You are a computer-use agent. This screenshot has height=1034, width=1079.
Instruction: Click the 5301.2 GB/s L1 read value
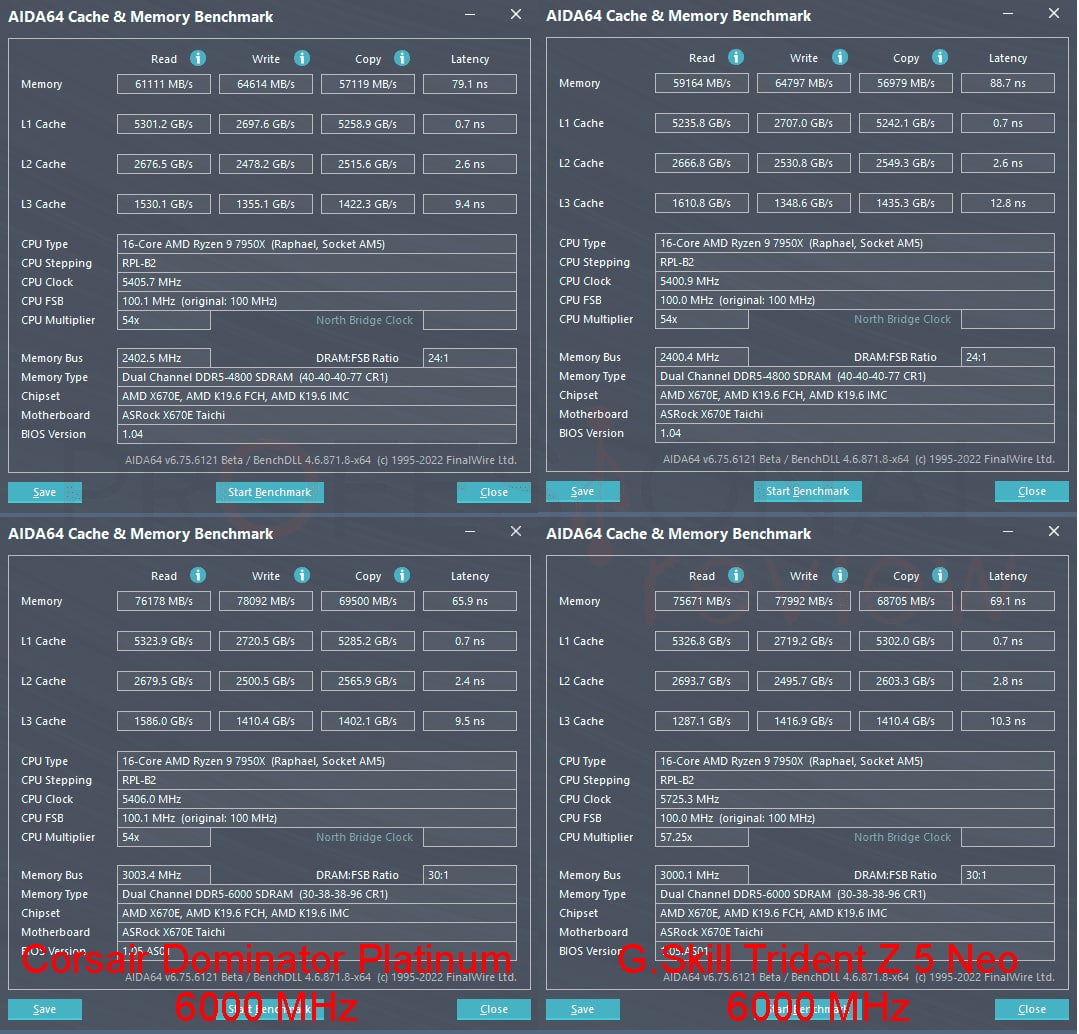click(x=164, y=124)
